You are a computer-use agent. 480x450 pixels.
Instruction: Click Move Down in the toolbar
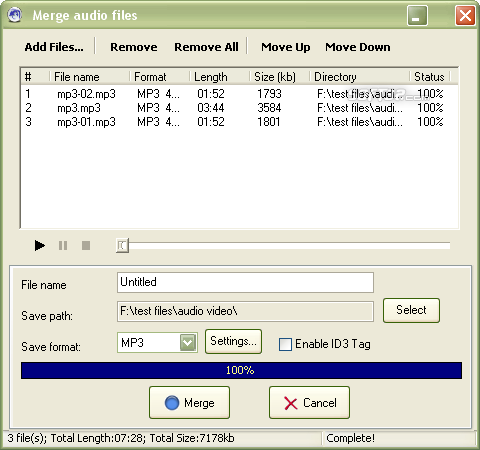pos(358,47)
